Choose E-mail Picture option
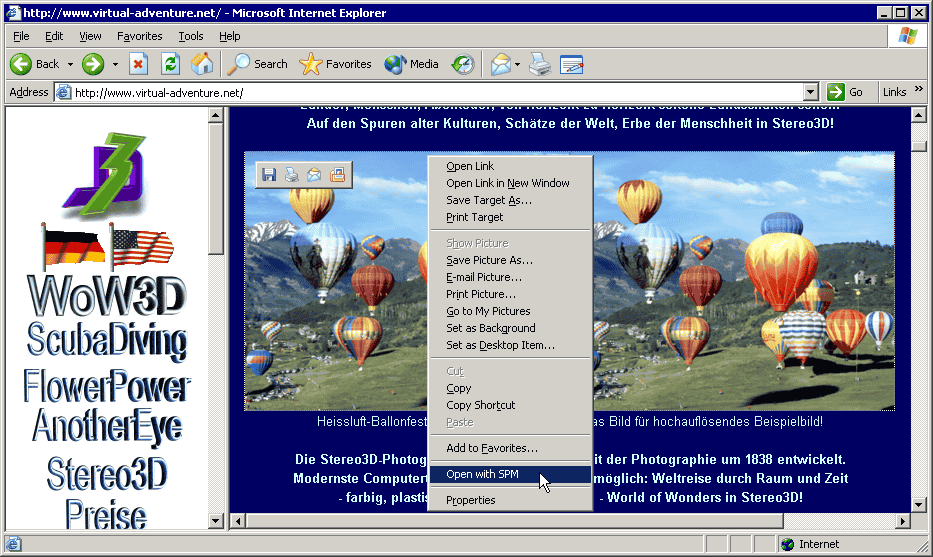This screenshot has width=933, height=557. [x=511, y=277]
